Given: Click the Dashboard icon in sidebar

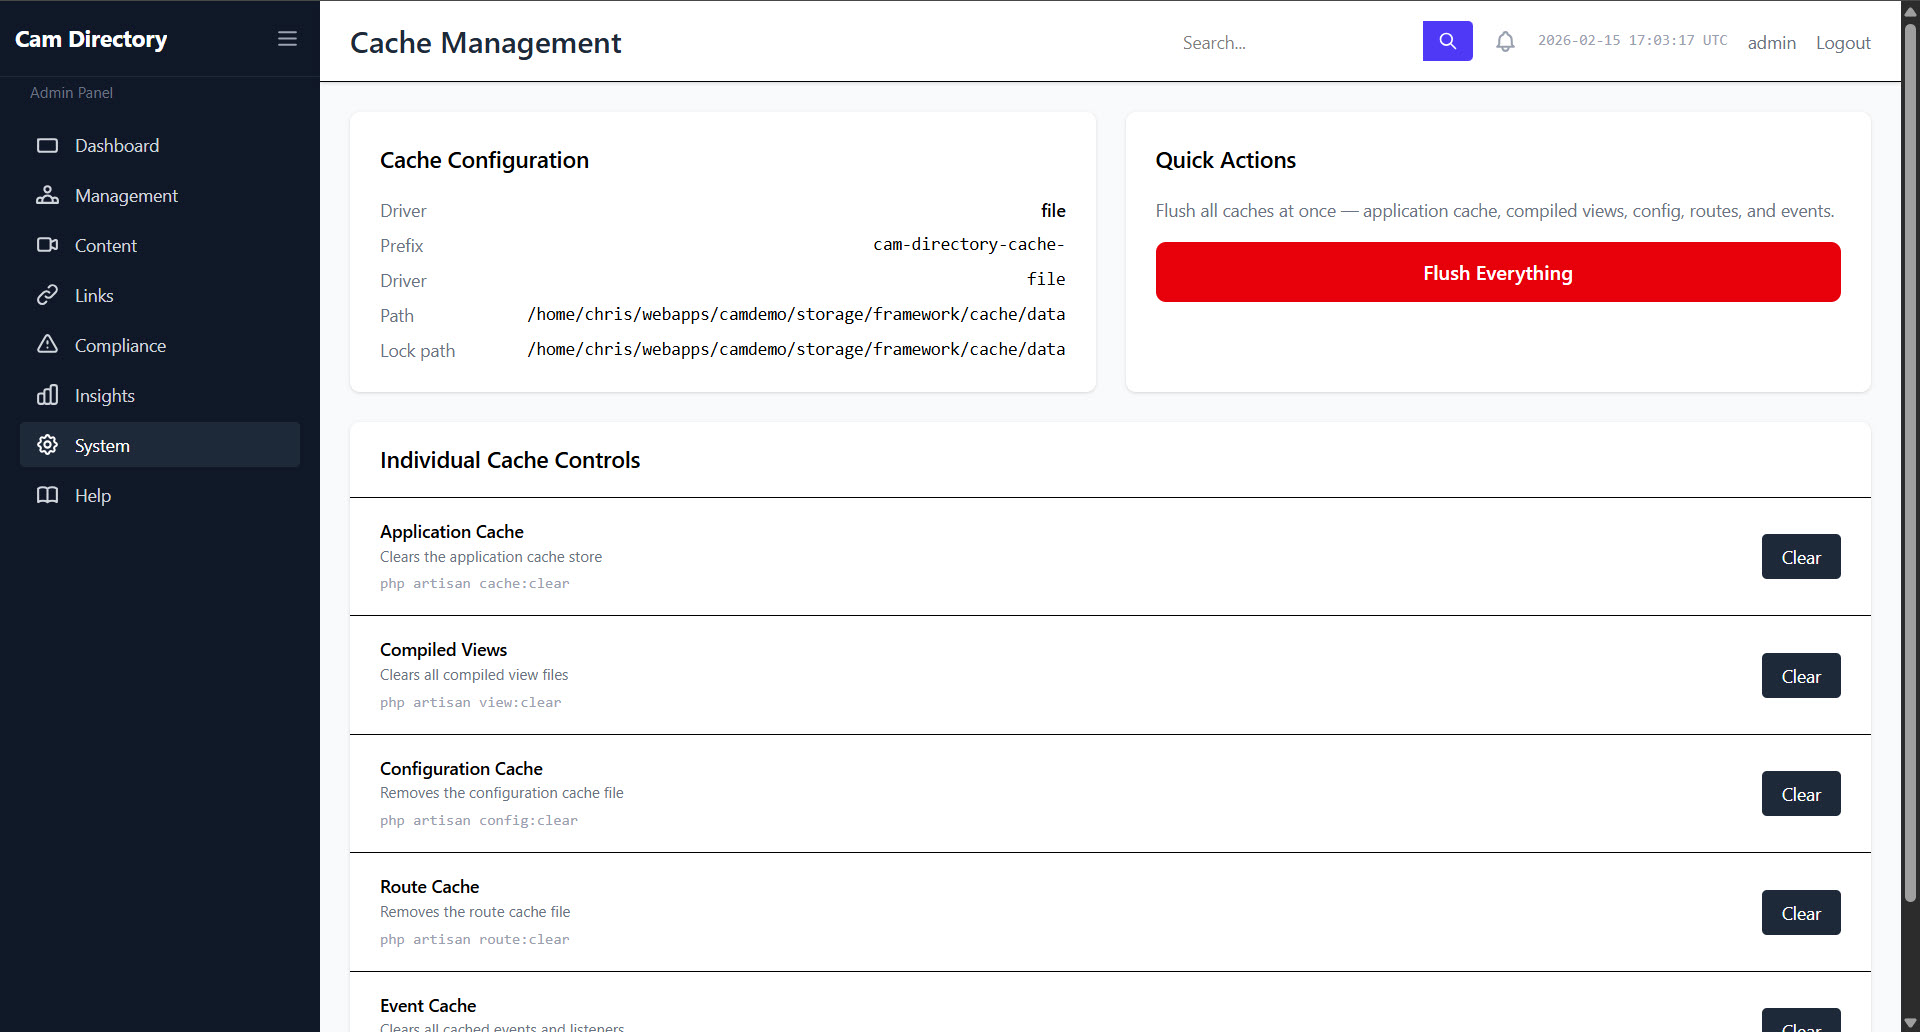Looking at the screenshot, I should click(x=47, y=146).
